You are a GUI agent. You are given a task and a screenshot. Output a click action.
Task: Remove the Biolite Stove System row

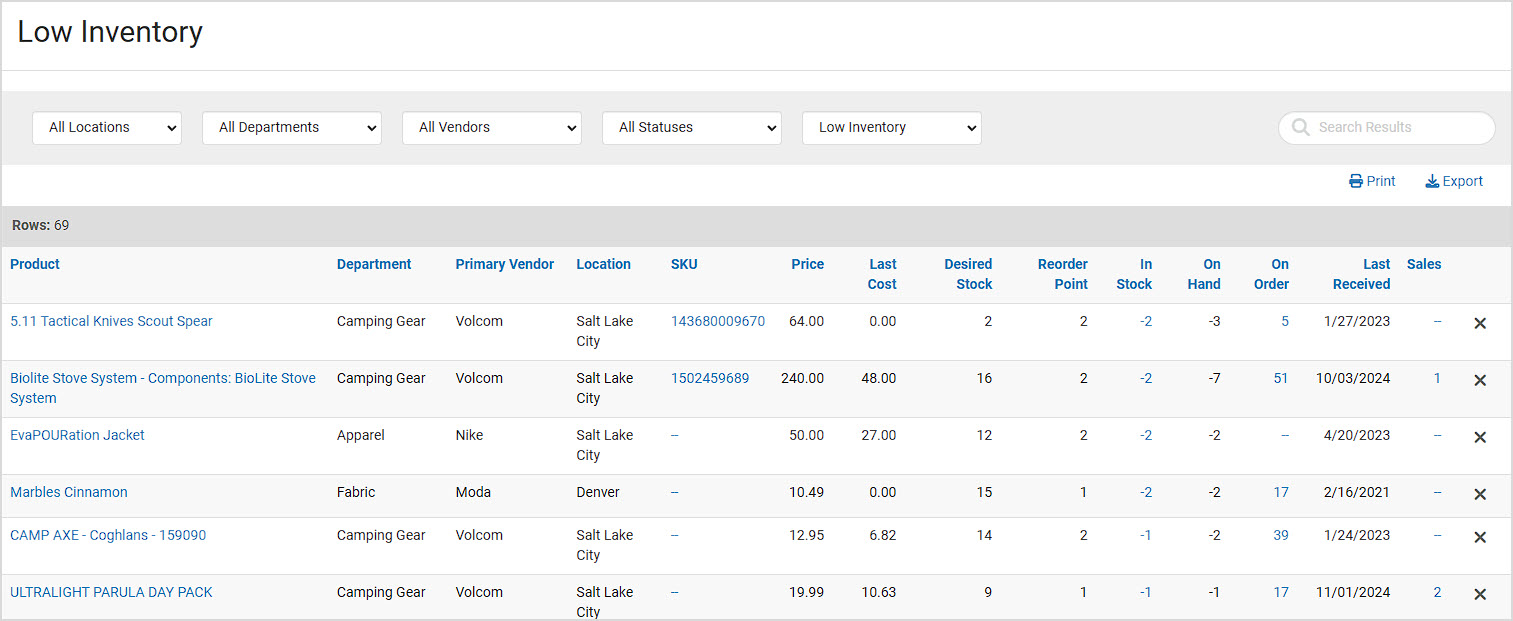pos(1480,380)
